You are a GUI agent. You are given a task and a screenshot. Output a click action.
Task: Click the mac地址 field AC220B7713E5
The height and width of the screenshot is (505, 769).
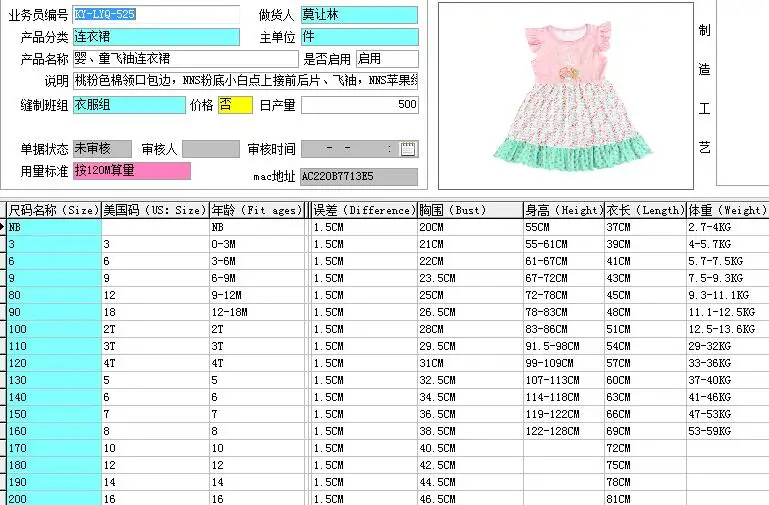pyautogui.click(x=359, y=177)
